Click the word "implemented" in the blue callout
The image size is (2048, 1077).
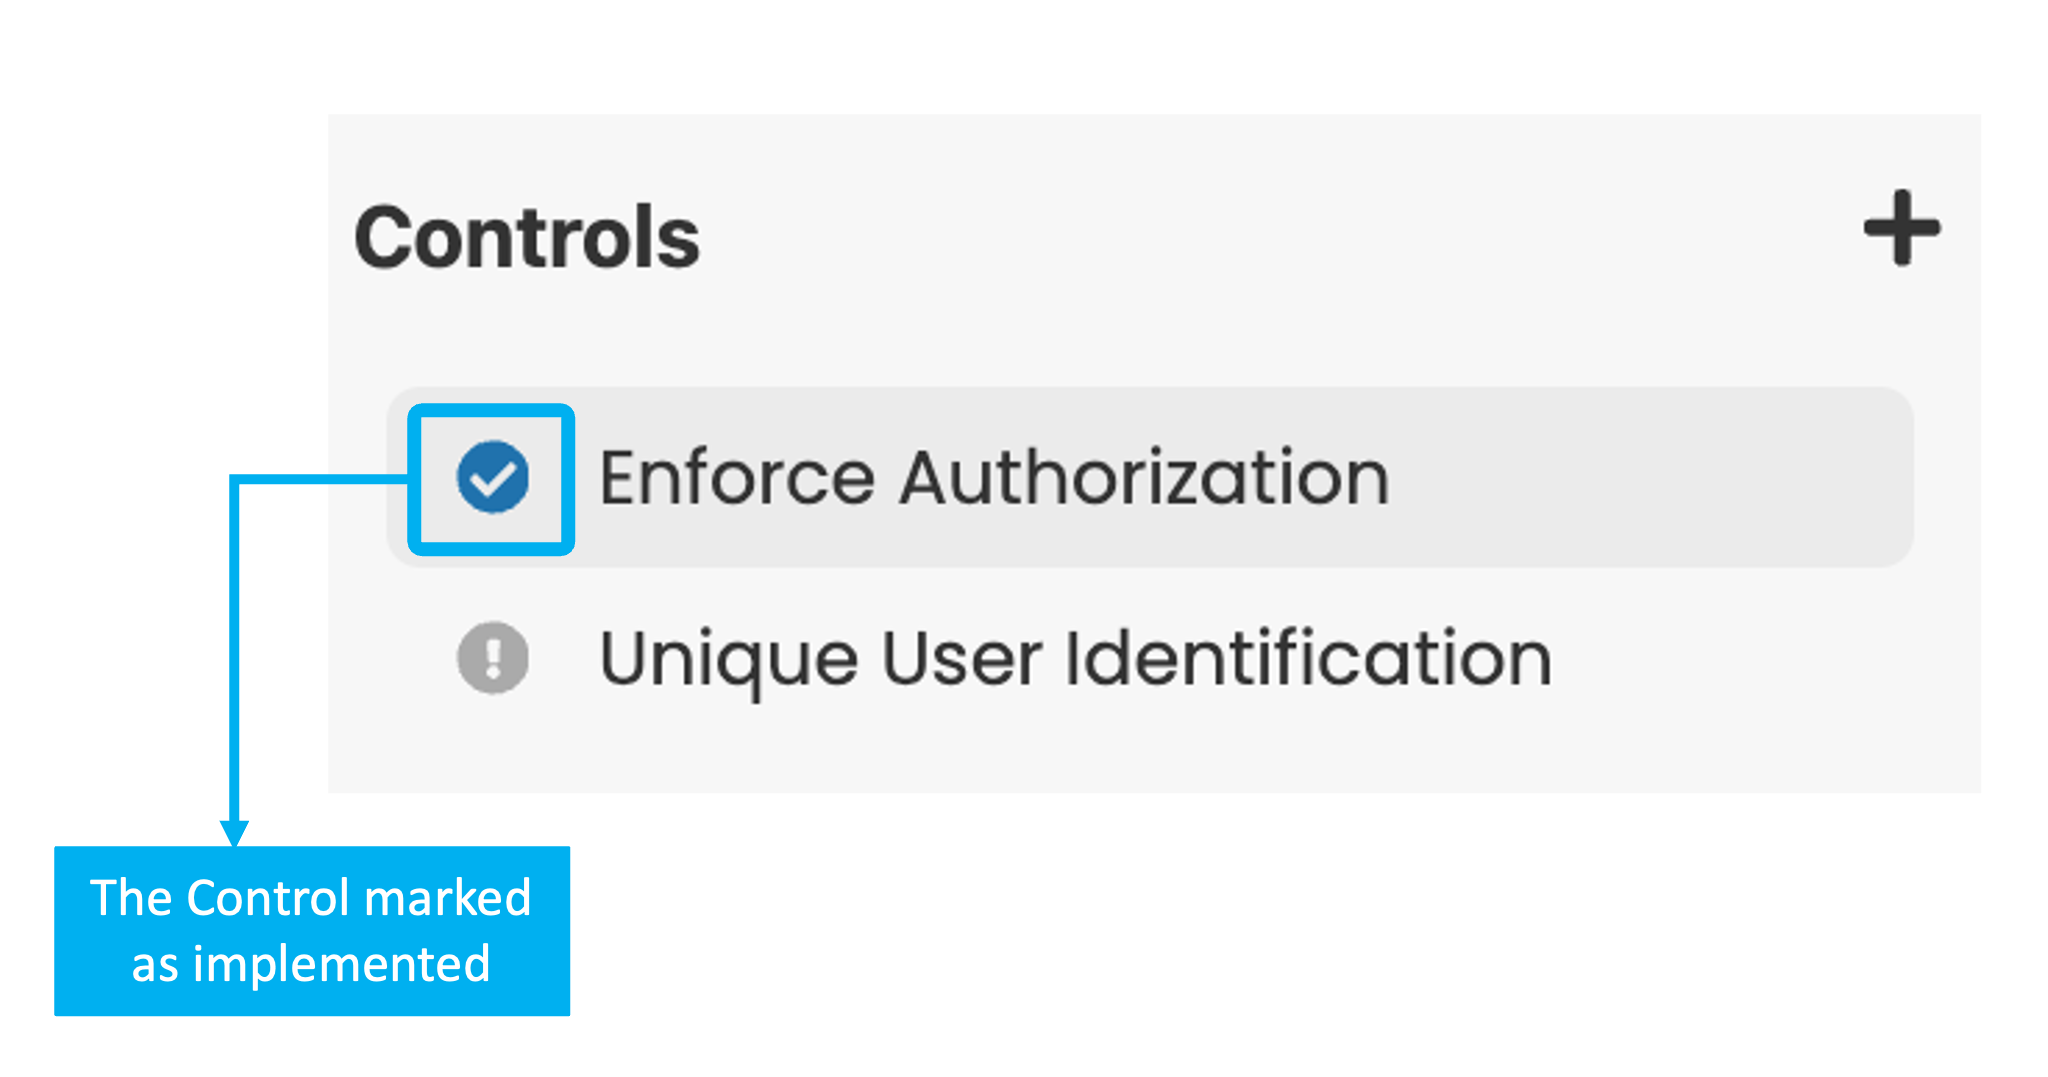coord(340,965)
